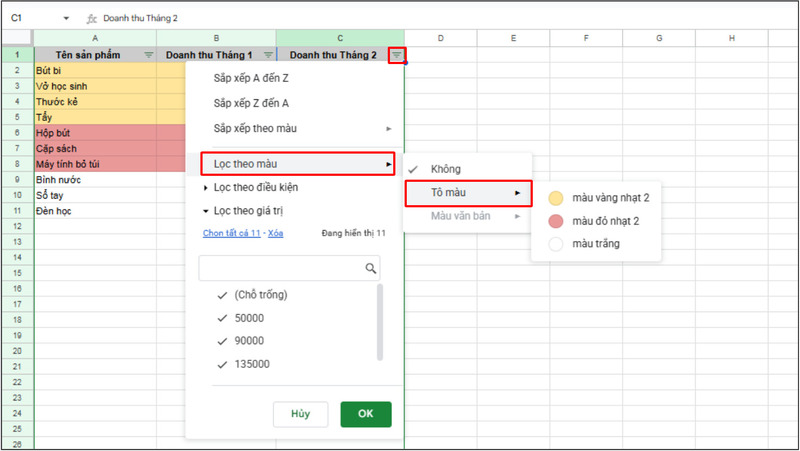Uncheck the 90000 filter value
Screen dimensions: 800x451
click(222, 341)
